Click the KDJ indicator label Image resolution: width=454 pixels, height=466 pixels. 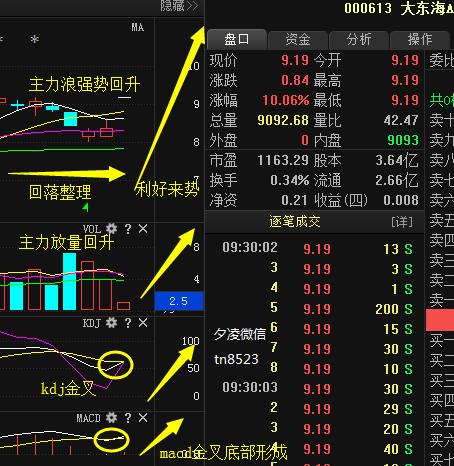92,323
